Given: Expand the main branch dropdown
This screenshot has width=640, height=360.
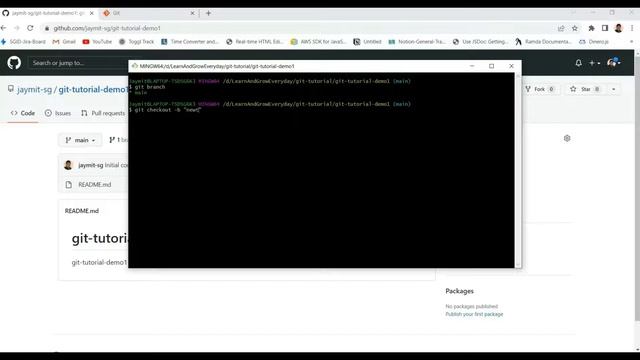Looking at the screenshot, I should click(80, 140).
